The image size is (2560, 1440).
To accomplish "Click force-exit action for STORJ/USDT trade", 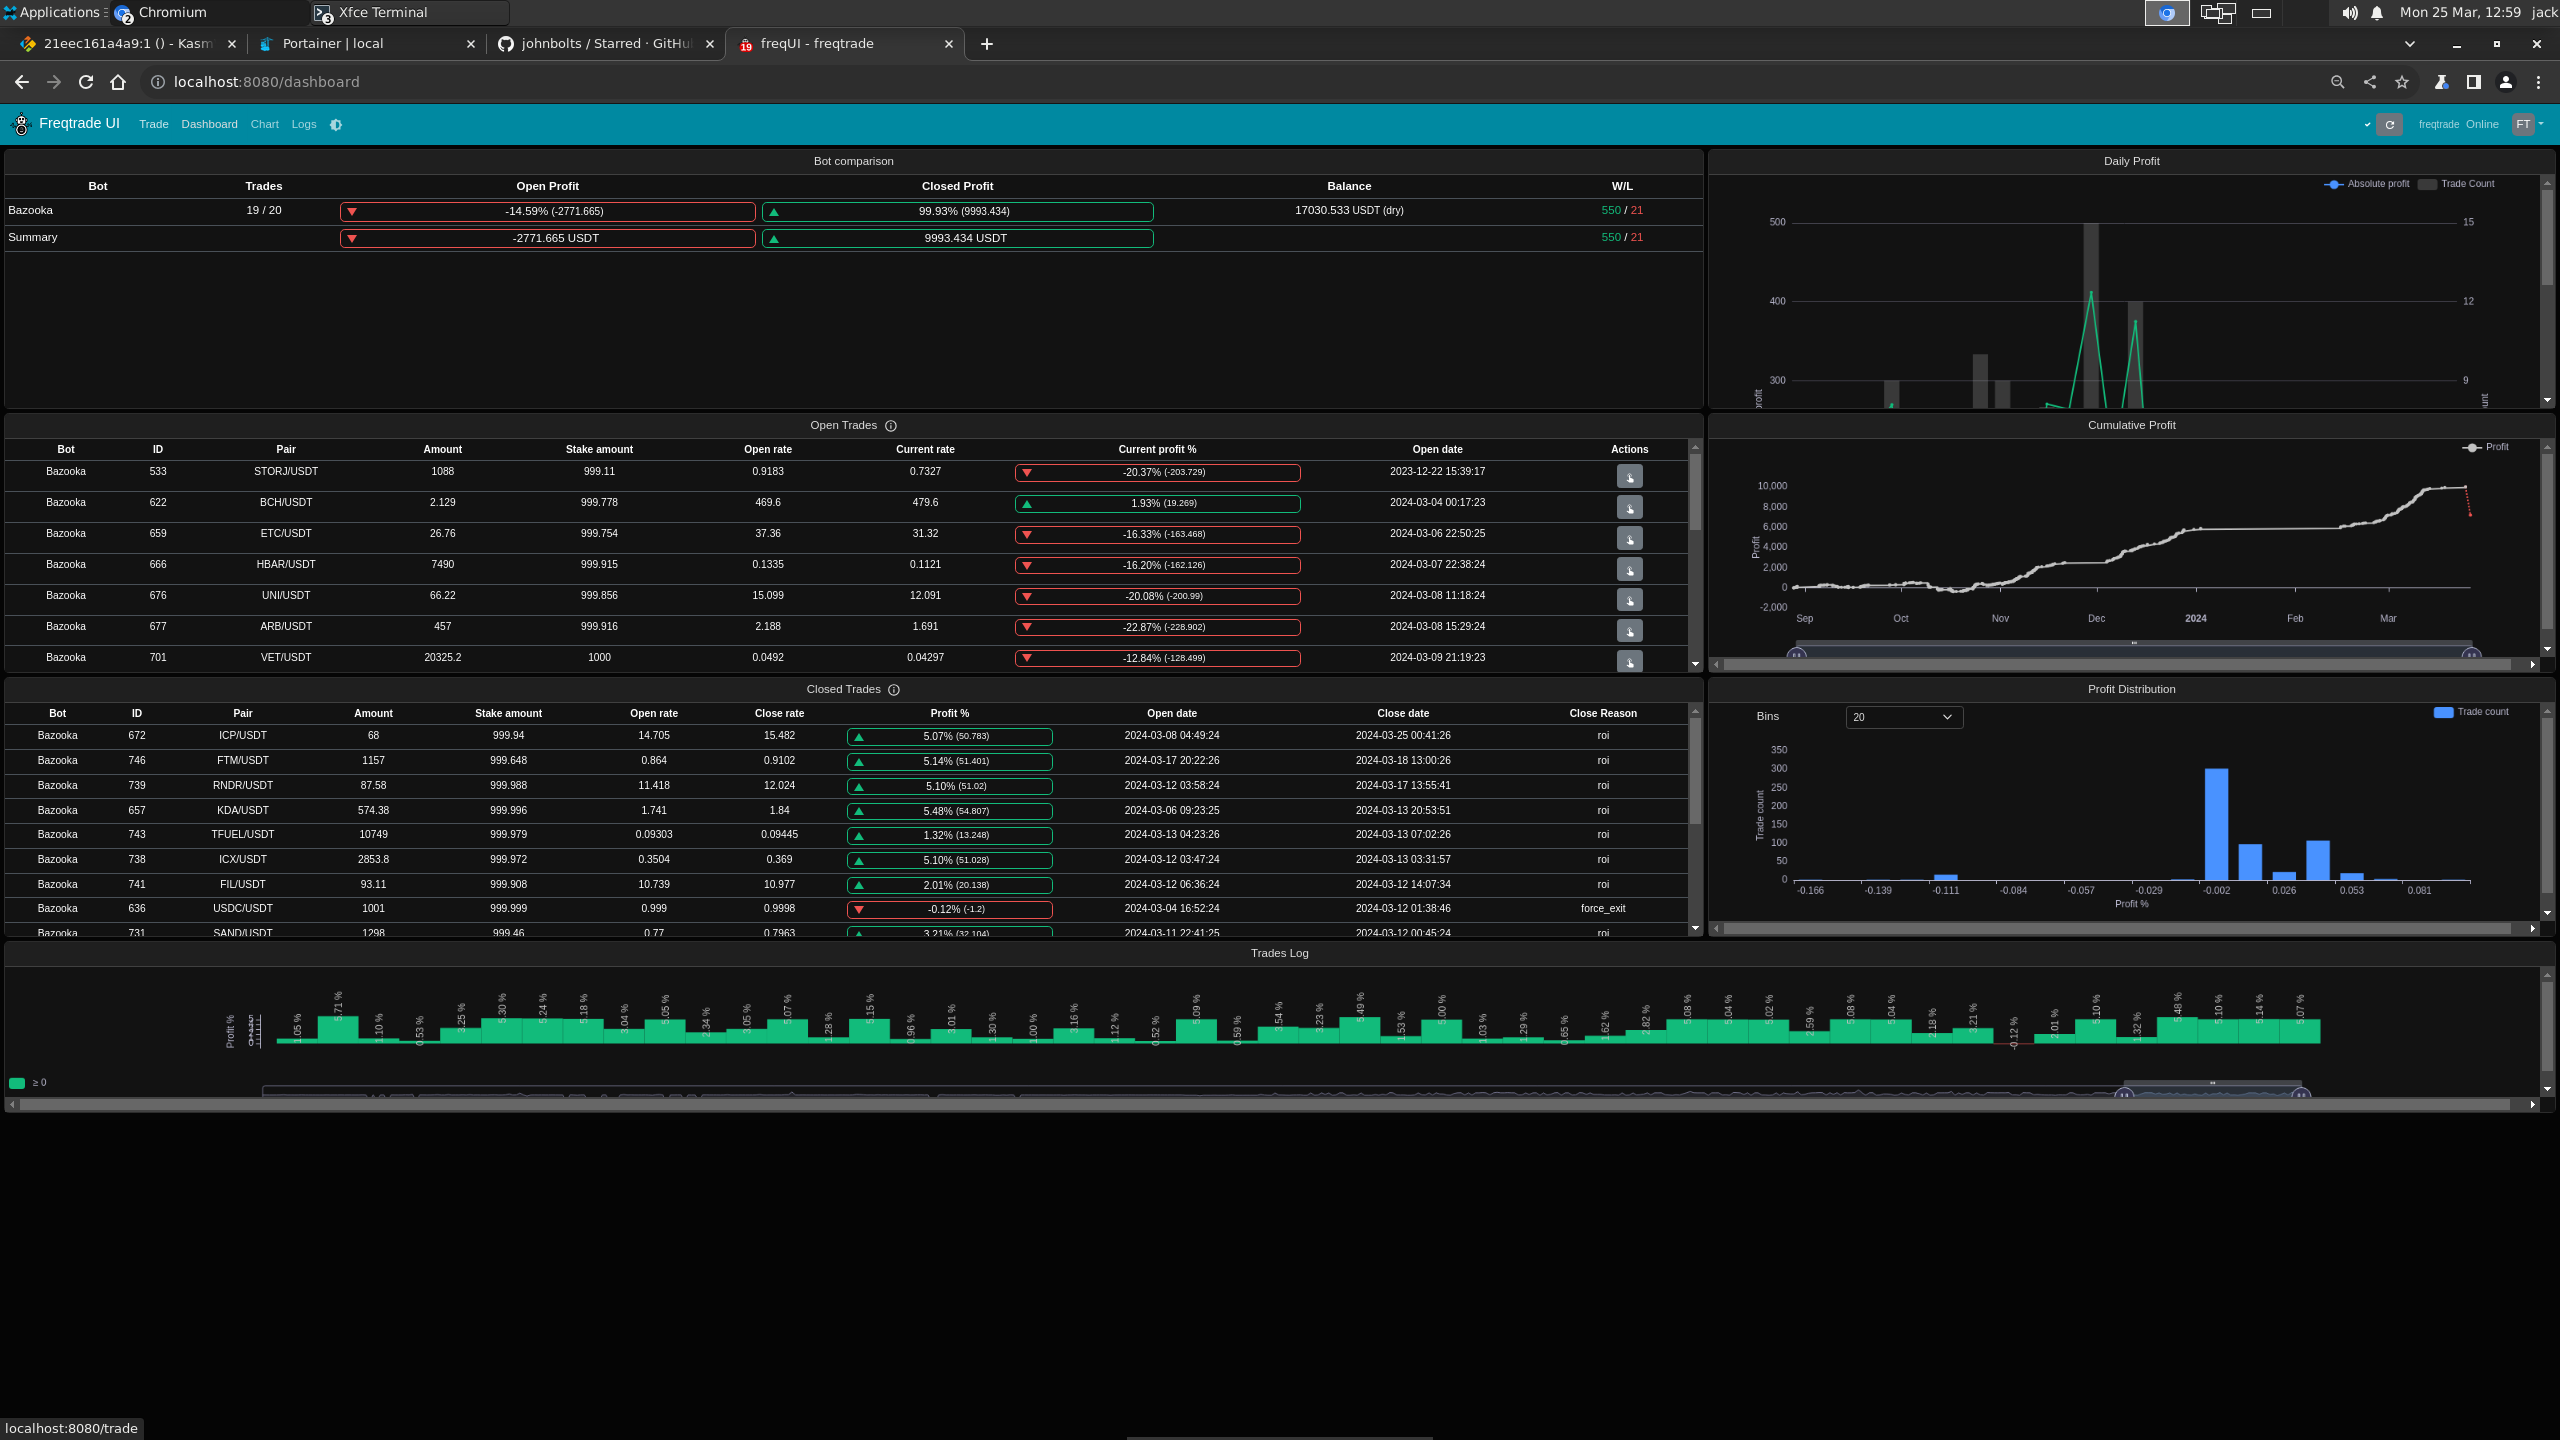I will [1629, 477].
